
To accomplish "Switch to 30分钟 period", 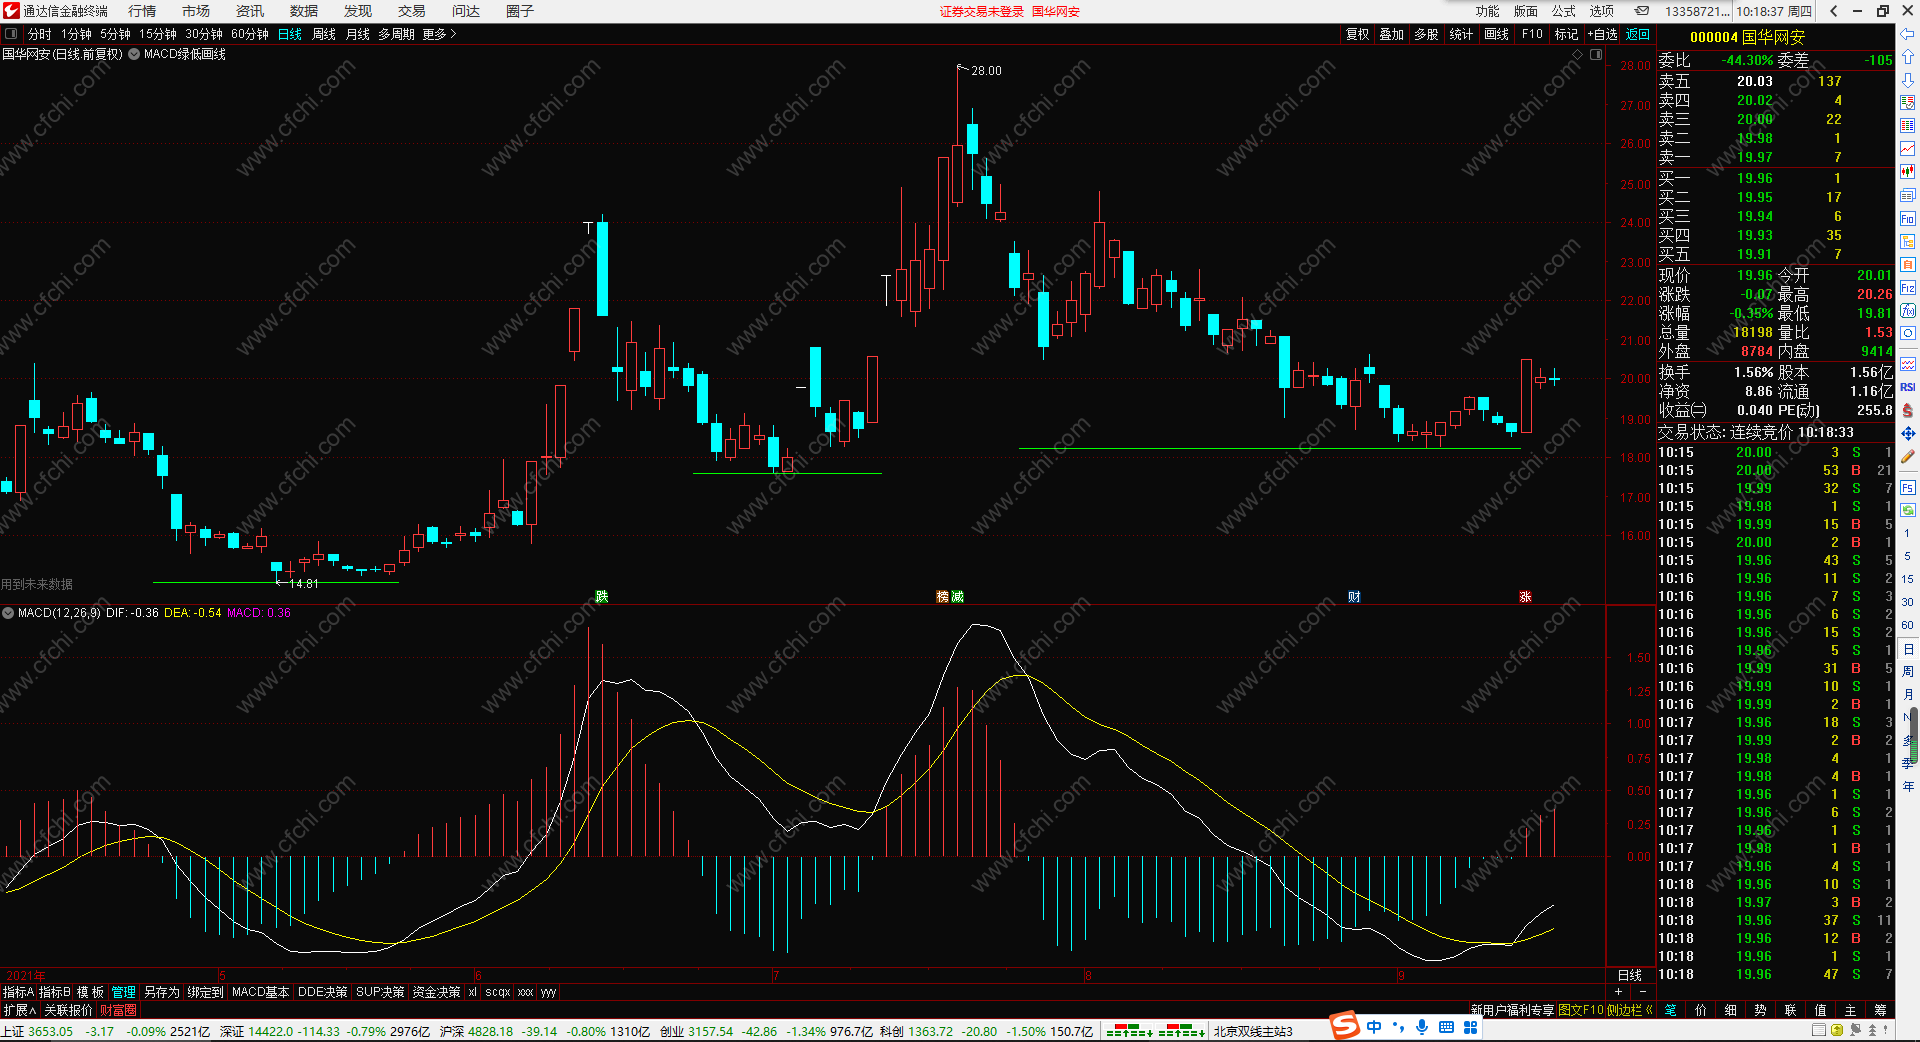I will point(204,34).
